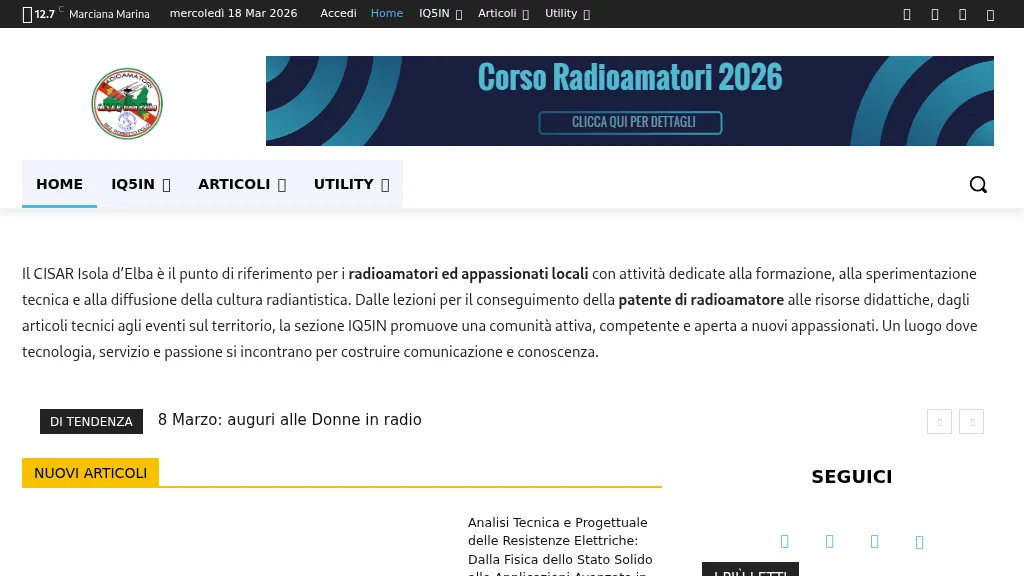Select HOME in the main navigation
This screenshot has width=1024, height=576.
(59, 184)
